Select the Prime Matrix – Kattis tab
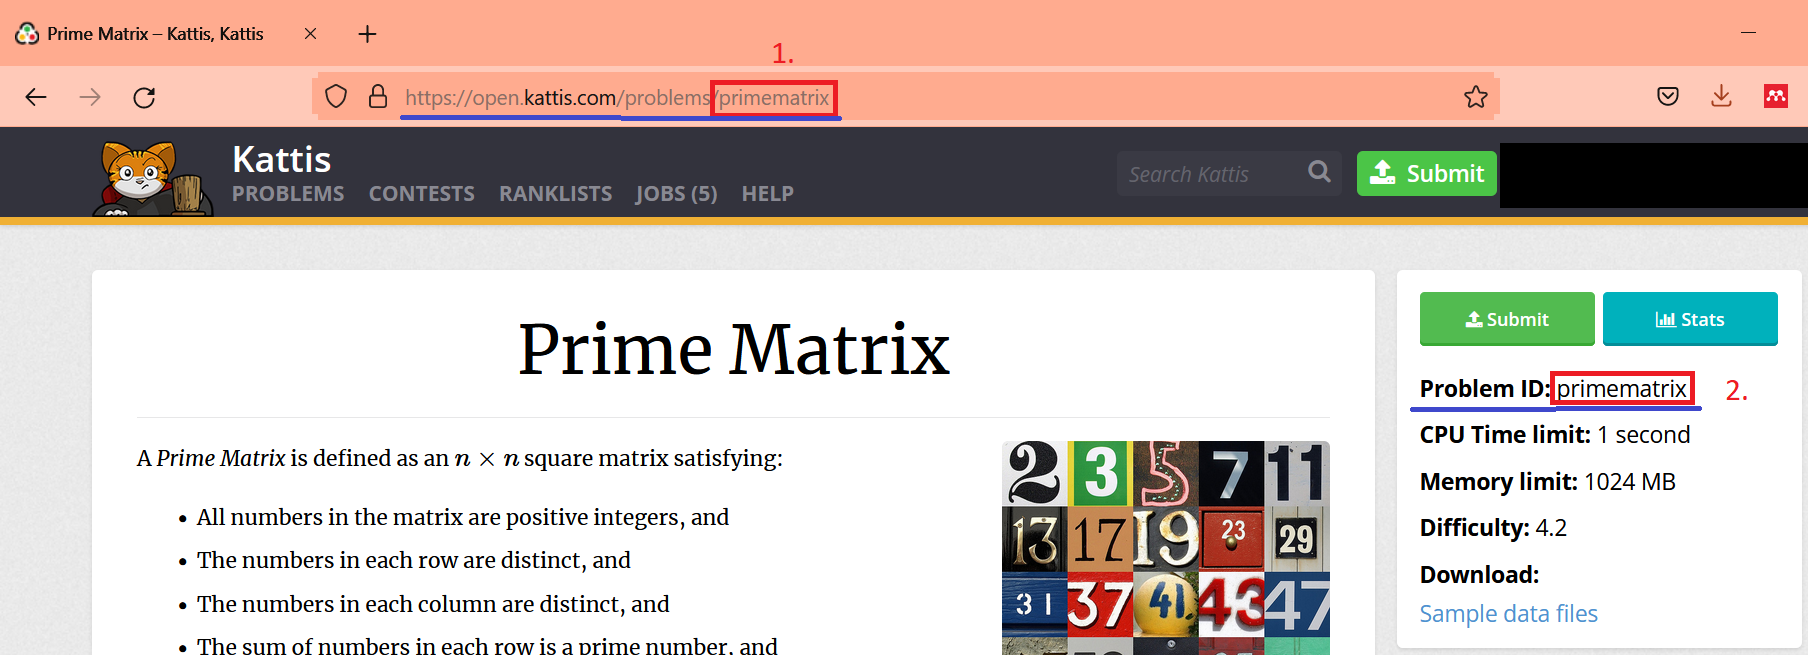This screenshot has width=1808, height=655. (155, 34)
